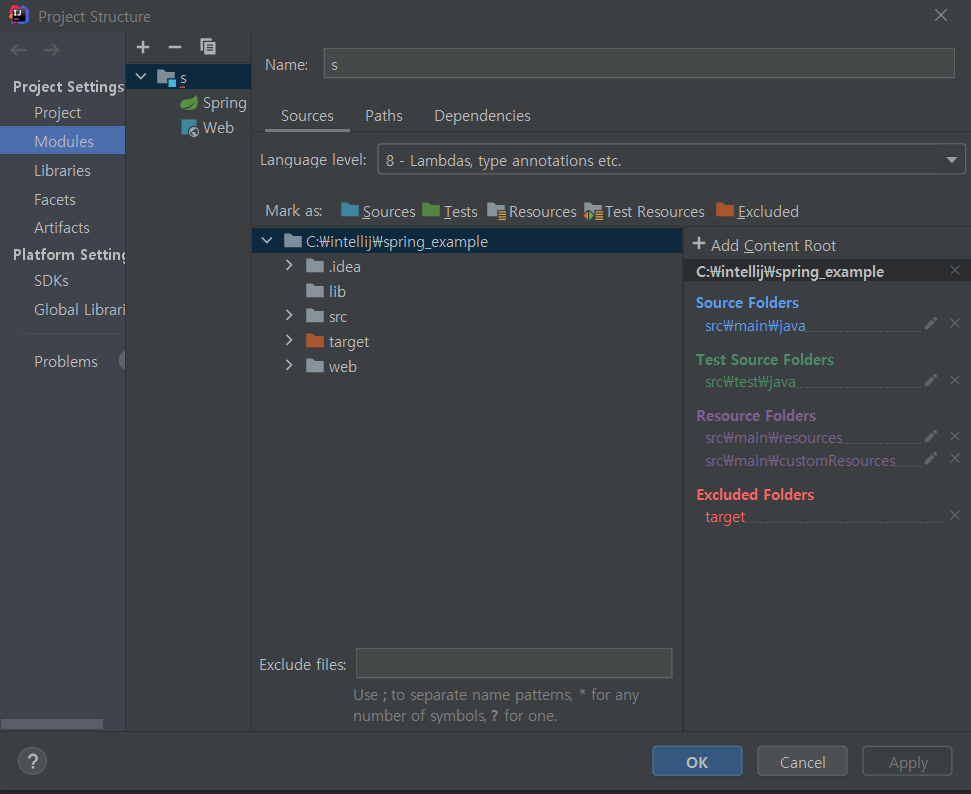Switch to the Paths tab
The height and width of the screenshot is (794, 971).
(x=384, y=115)
